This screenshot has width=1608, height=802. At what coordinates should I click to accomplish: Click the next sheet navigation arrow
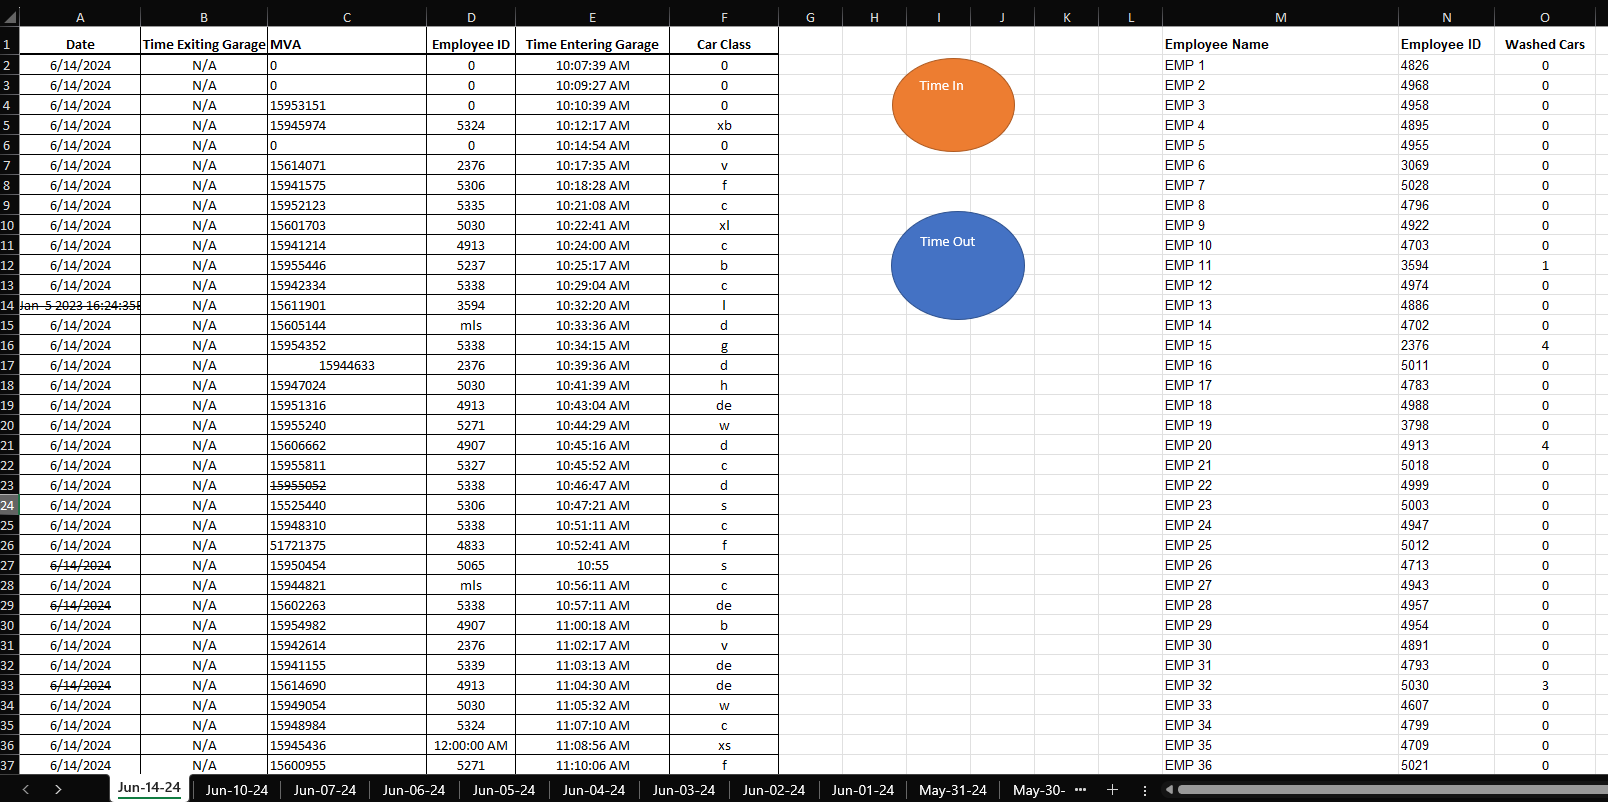[x=58, y=790]
